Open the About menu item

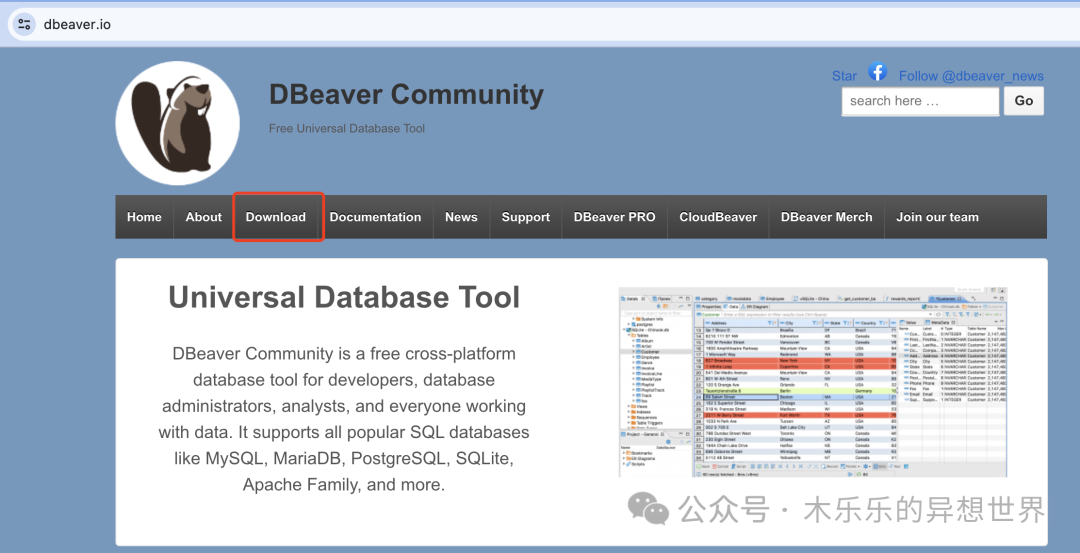[204, 217]
